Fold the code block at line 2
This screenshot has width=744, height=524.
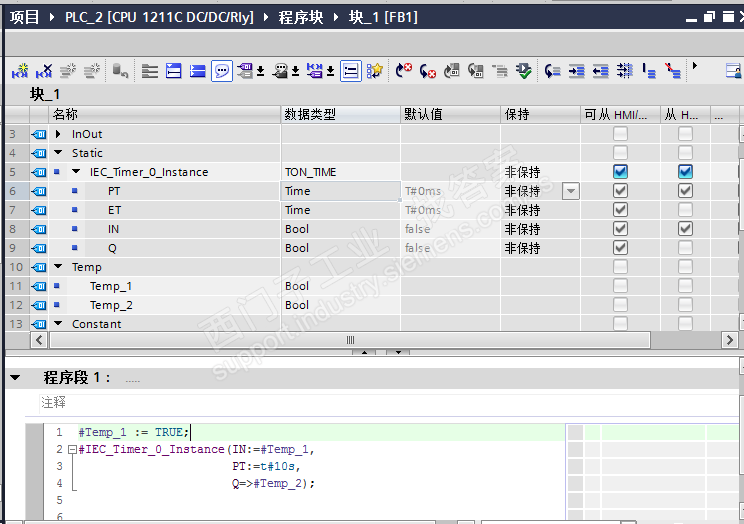click(x=72, y=449)
